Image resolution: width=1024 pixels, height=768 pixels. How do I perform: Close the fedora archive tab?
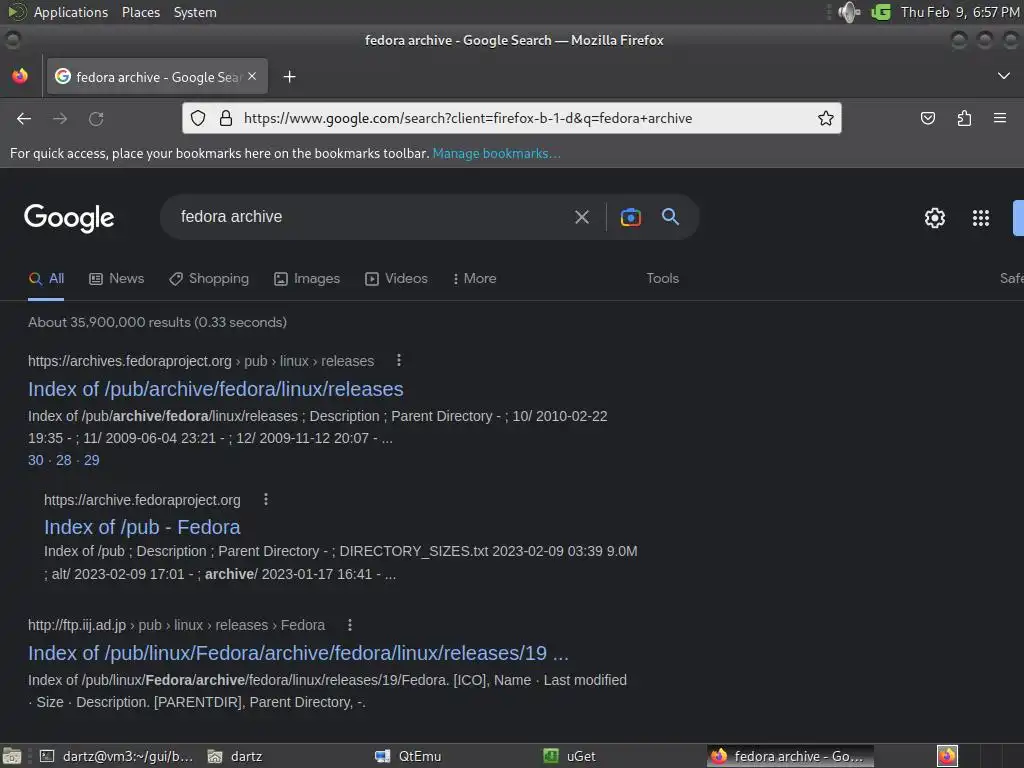252,76
